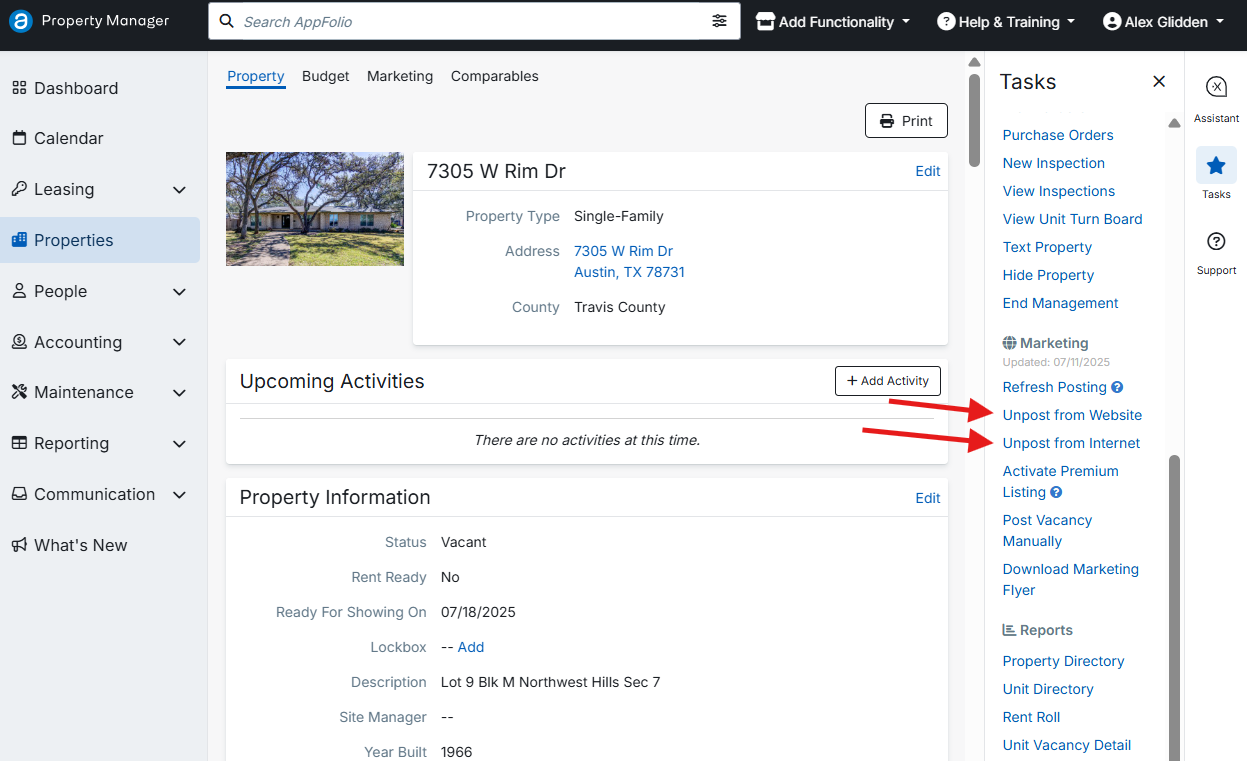Click the Refresh Posting help icon
1247x761 pixels.
(1117, 387)
